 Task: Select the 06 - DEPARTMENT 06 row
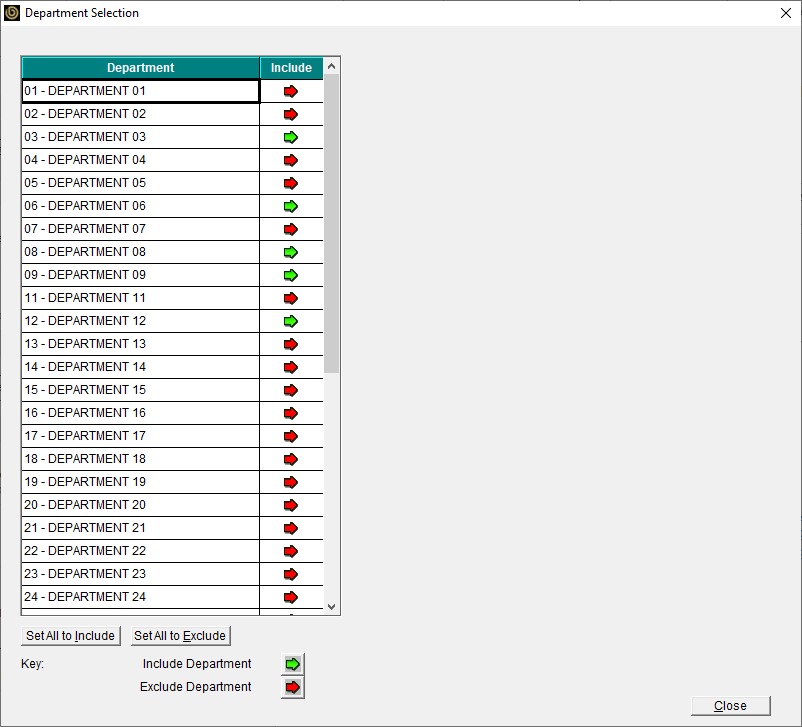tap(141, 206)
